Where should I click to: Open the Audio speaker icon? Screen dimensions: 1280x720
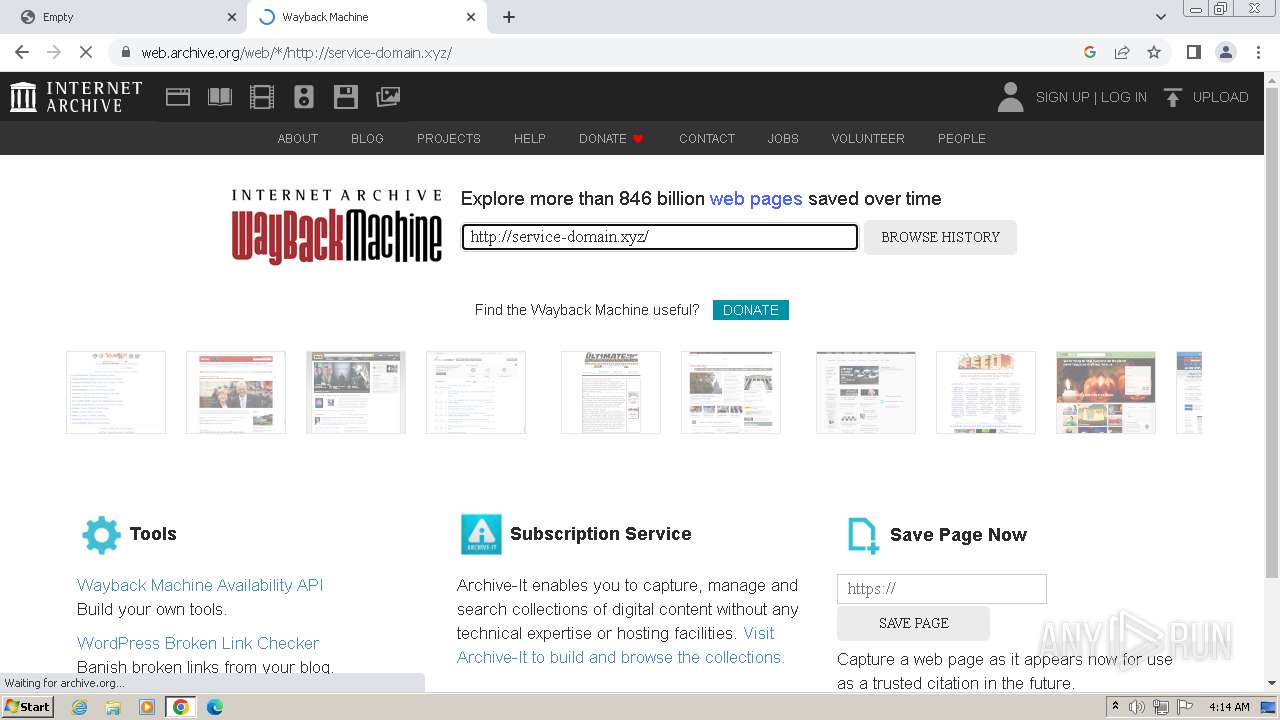pyautogui.click(x=304, y=97)
